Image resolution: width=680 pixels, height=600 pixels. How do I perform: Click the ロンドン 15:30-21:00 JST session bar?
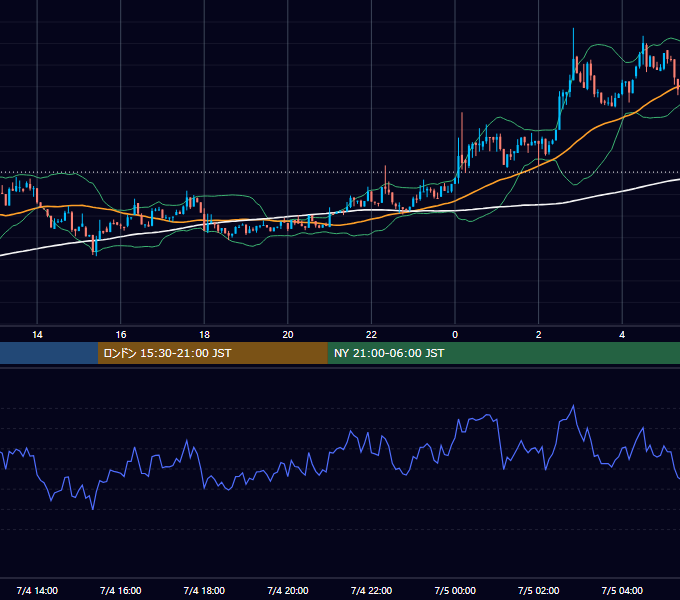point(212,353)
